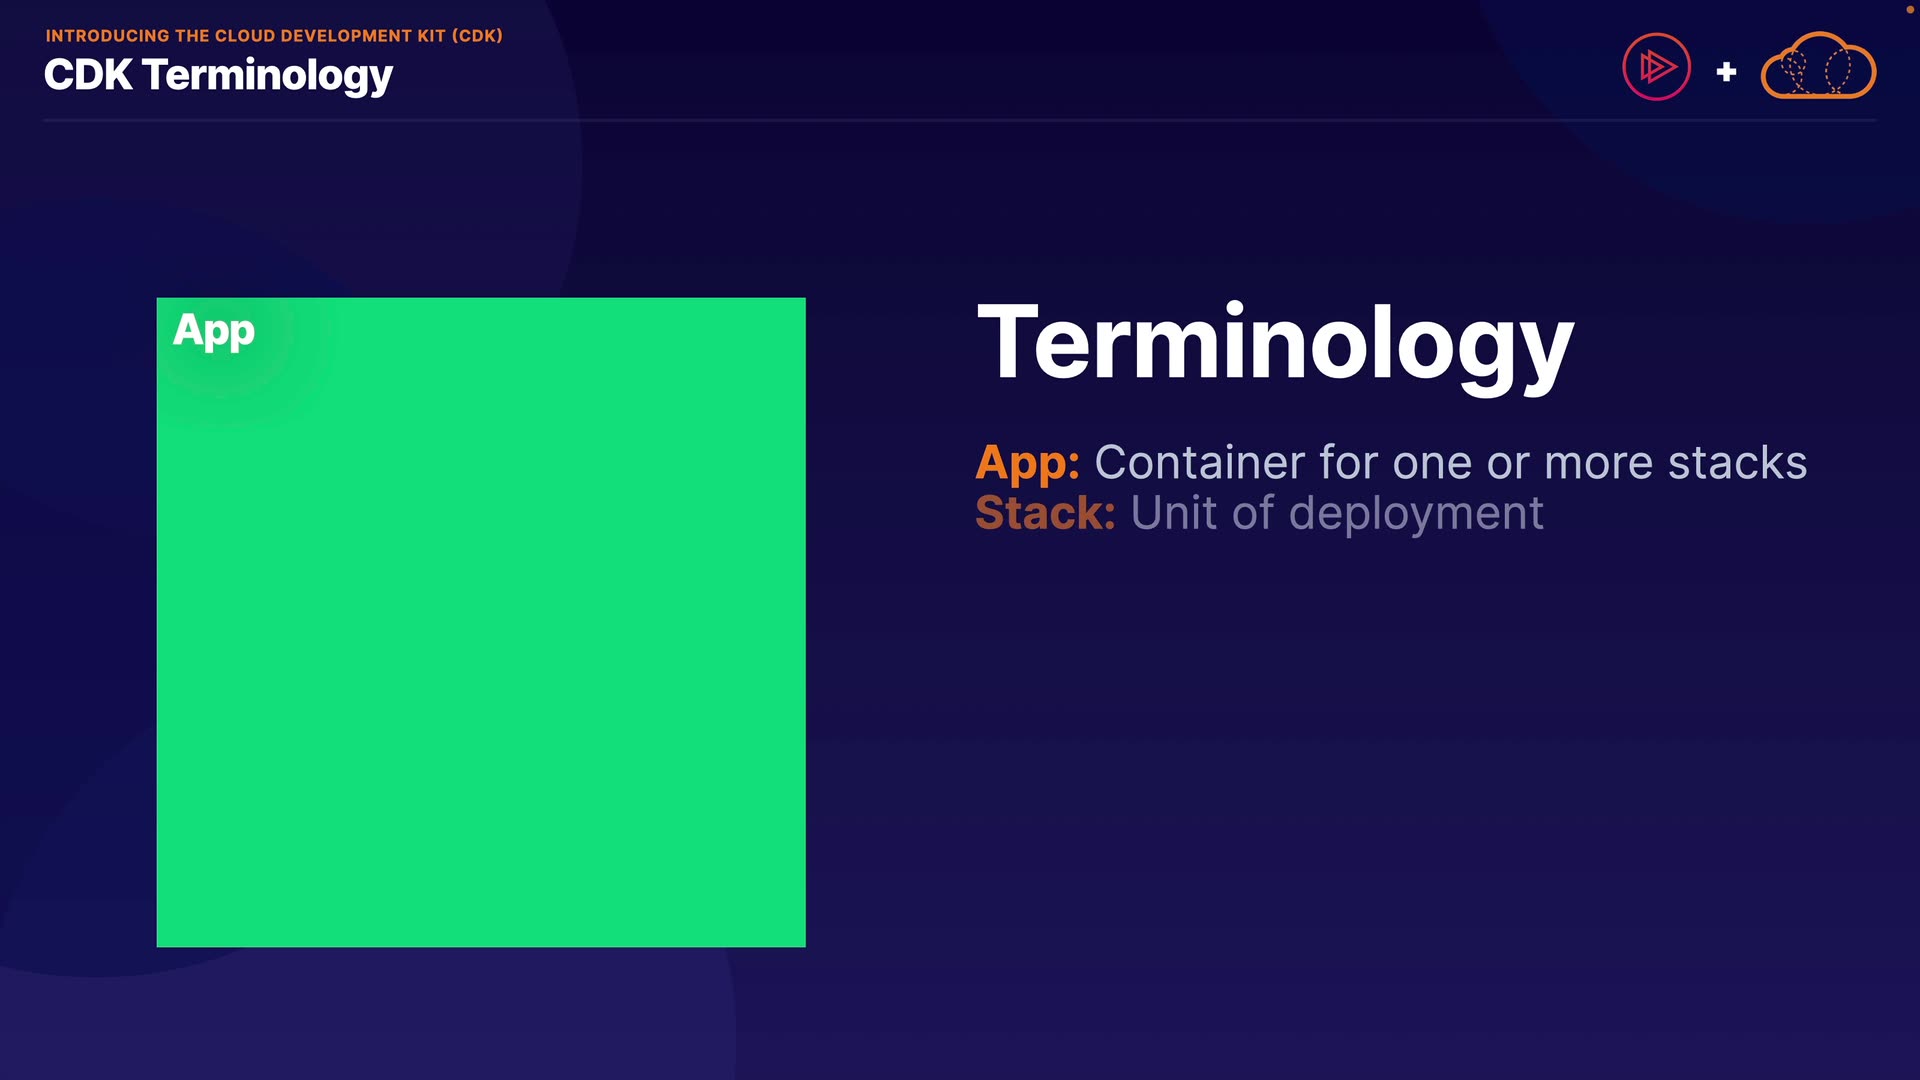The image size is (1920, 1080).
Task: Click the Stack: term label
Action: point(1045,513)
